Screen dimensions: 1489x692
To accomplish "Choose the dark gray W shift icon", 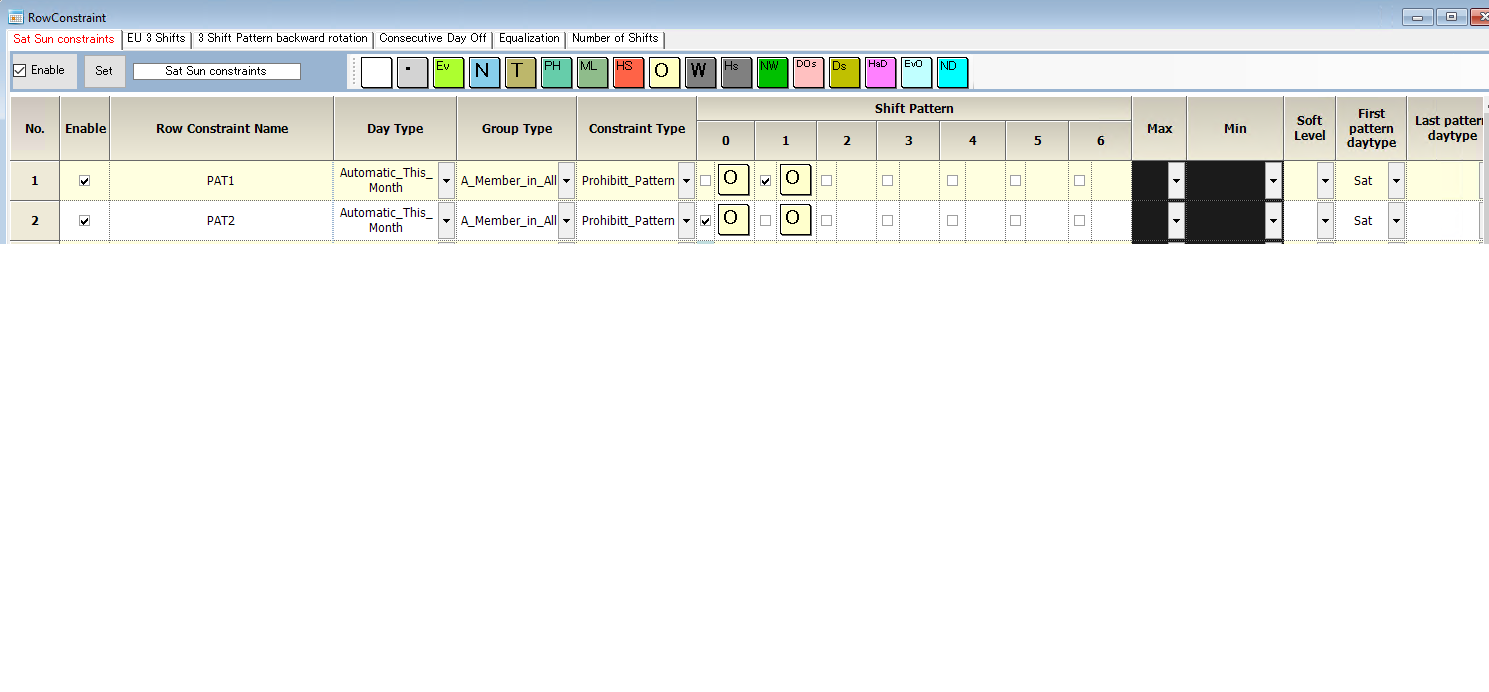I will click(701, 73).
